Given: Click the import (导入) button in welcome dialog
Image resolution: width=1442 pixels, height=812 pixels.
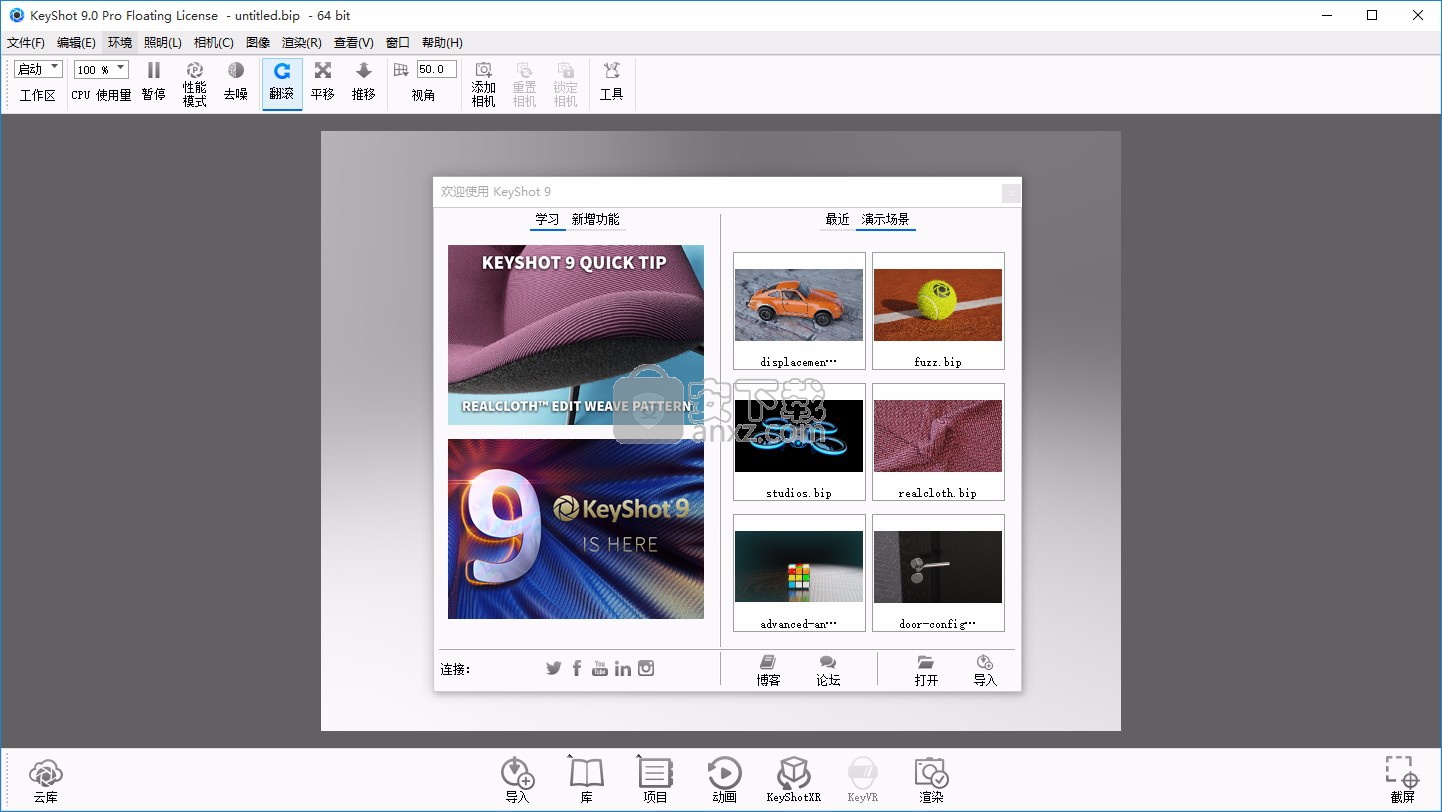Looking at the screenshot, I should (x=985, y=670).
